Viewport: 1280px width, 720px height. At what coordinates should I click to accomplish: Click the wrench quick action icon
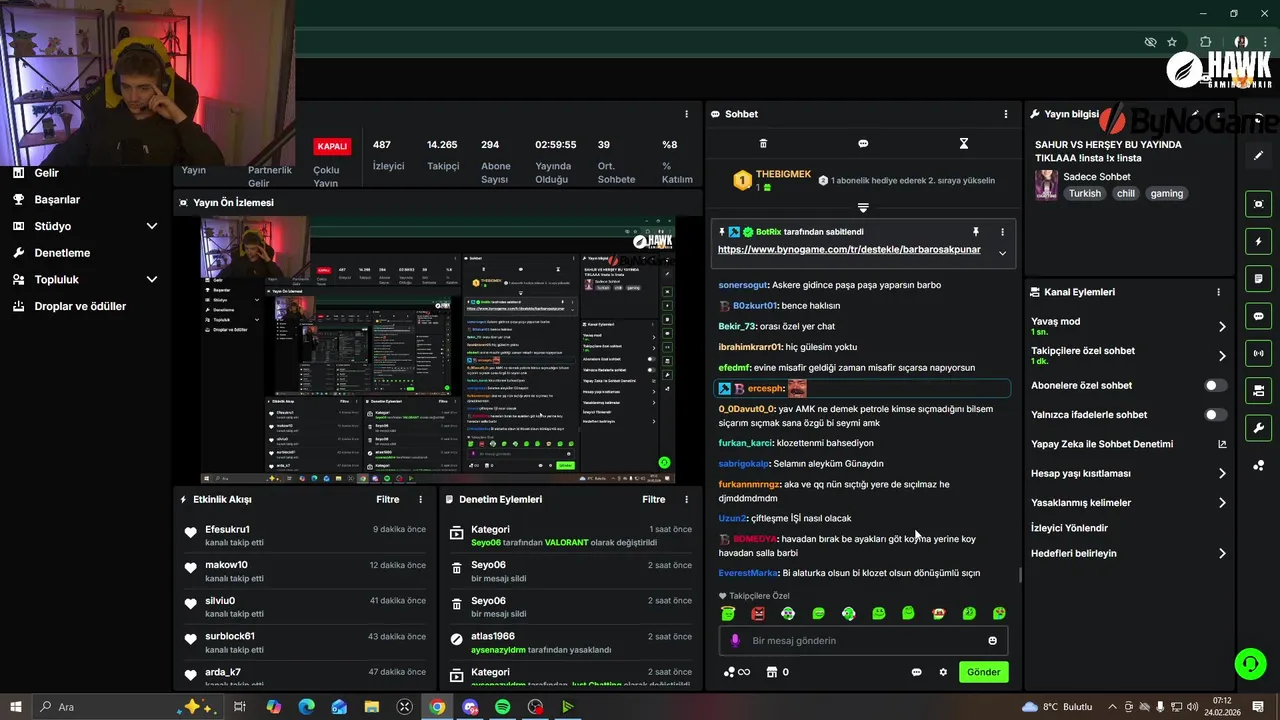pyautogui.click(x=1259, y=428)
